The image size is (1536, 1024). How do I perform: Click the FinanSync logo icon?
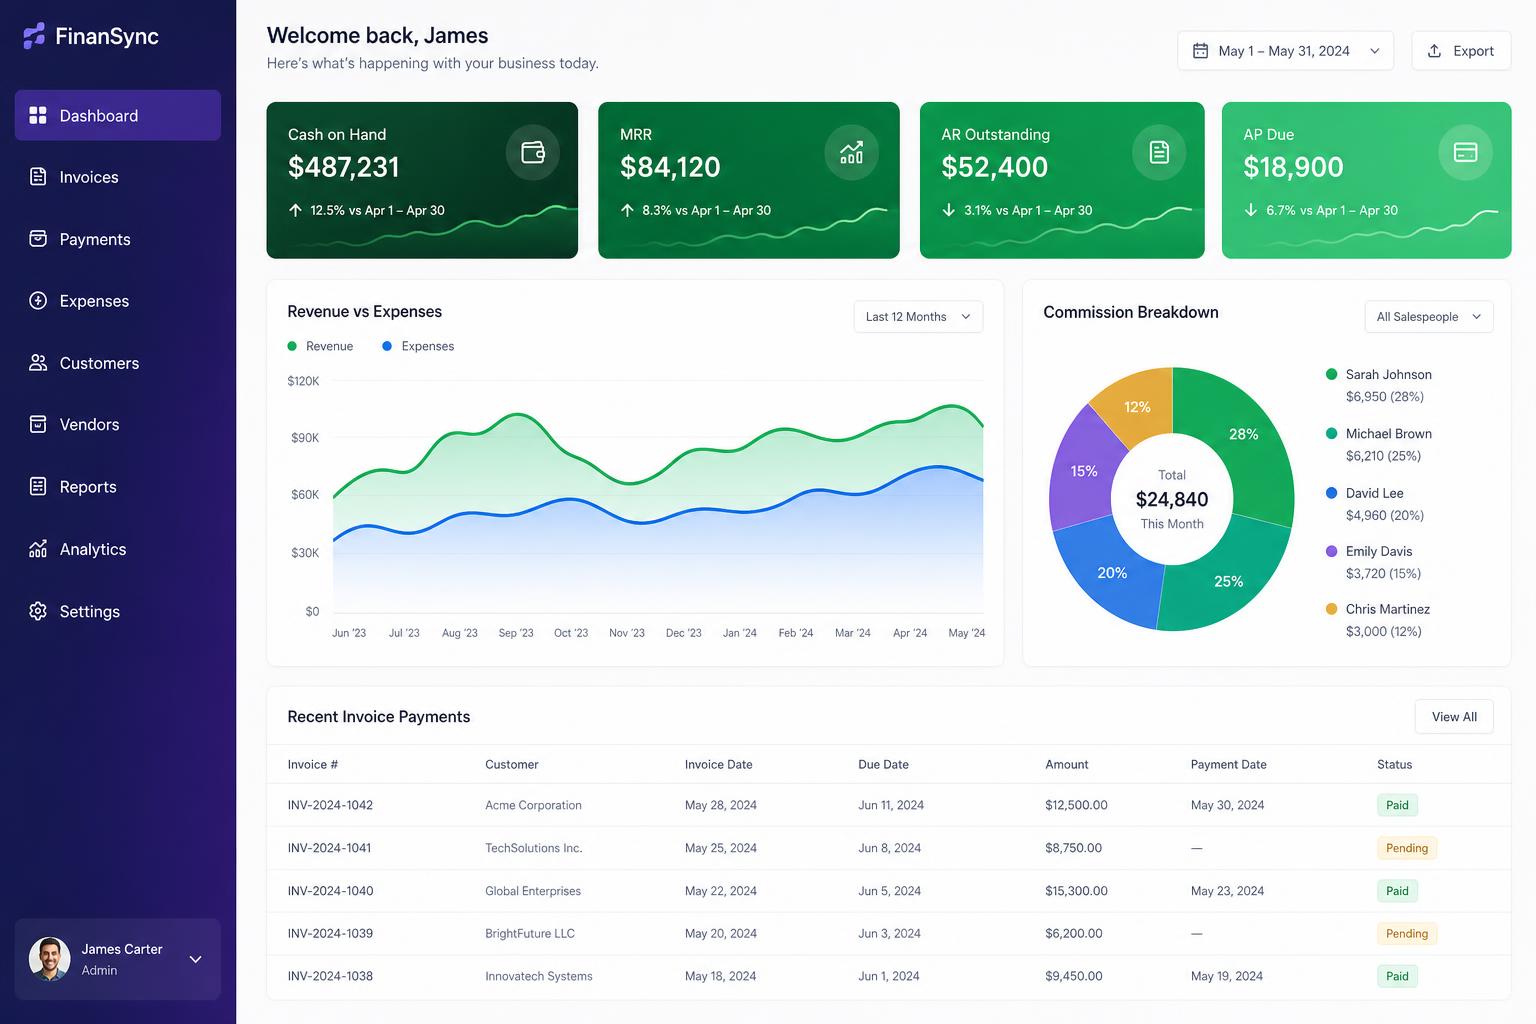click(34, 36)
